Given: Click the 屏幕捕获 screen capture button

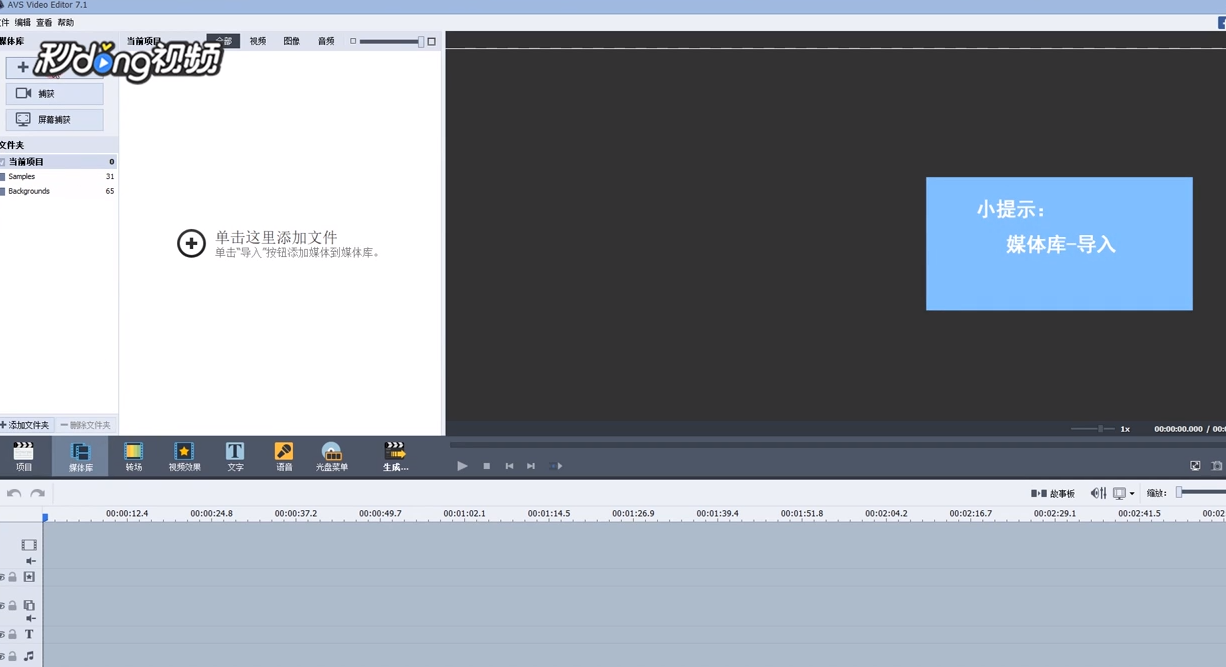Looking at the screenshot, I should 55,118.
